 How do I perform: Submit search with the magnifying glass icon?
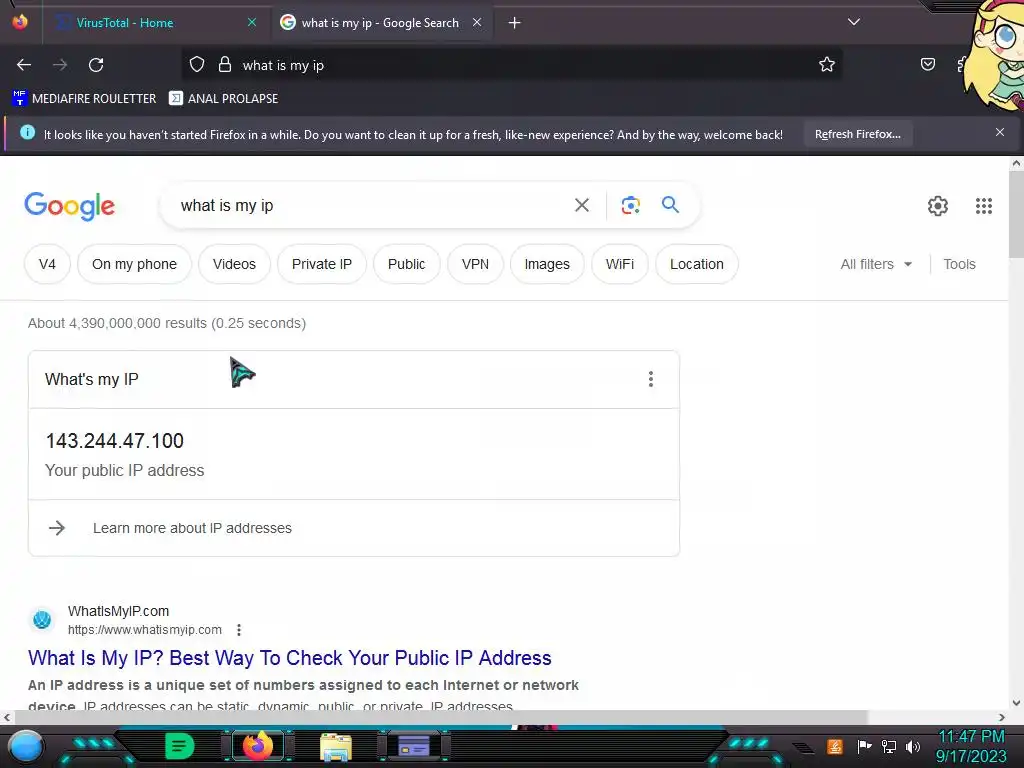click(671, 205)
